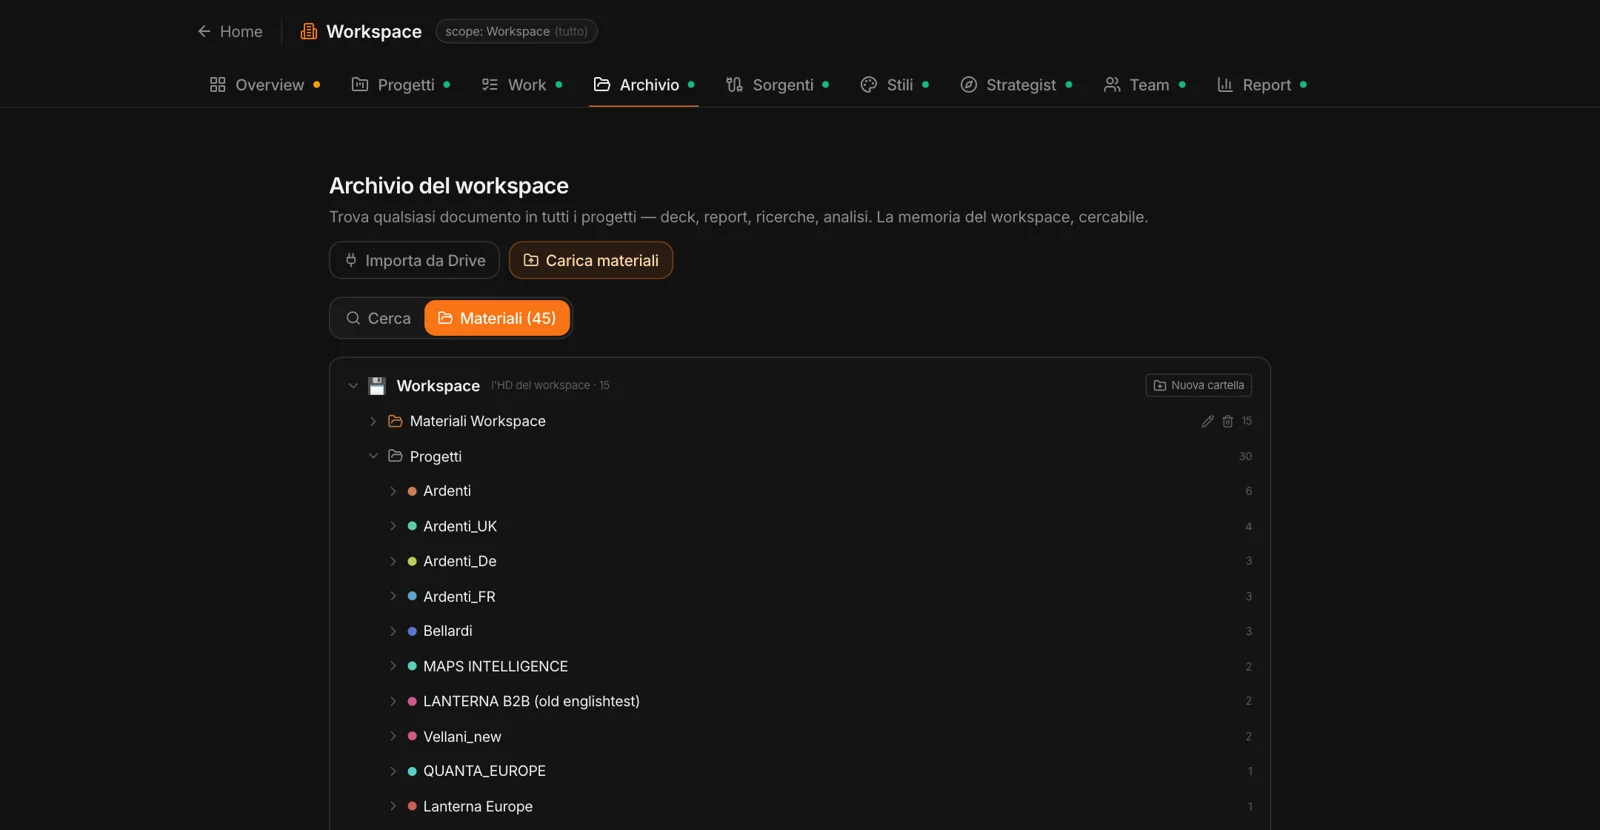Collapse the Workspace root node
Image resolution: width=1600 pixels, height=830 pixels.
[x=353, y=386]
